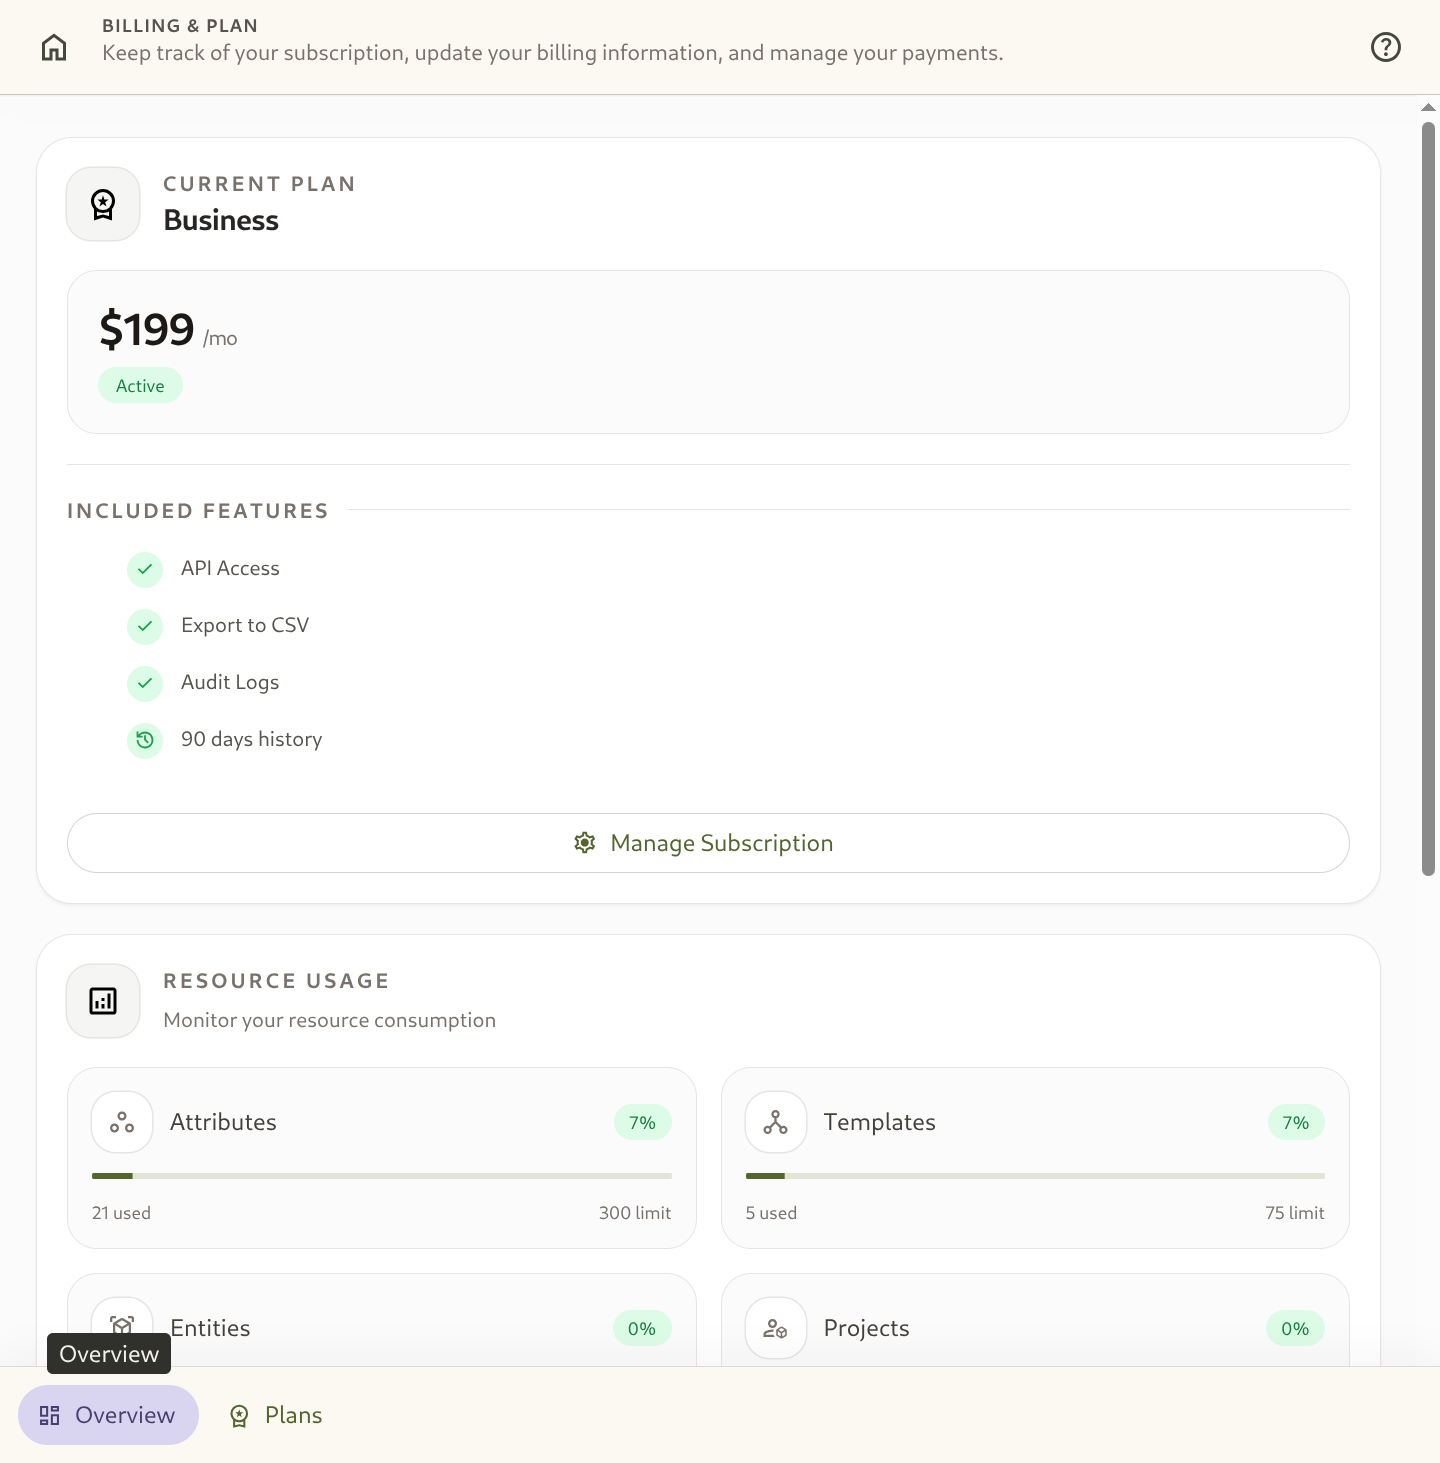Click the INCLUDED FEATURES heading

point(198,511)
